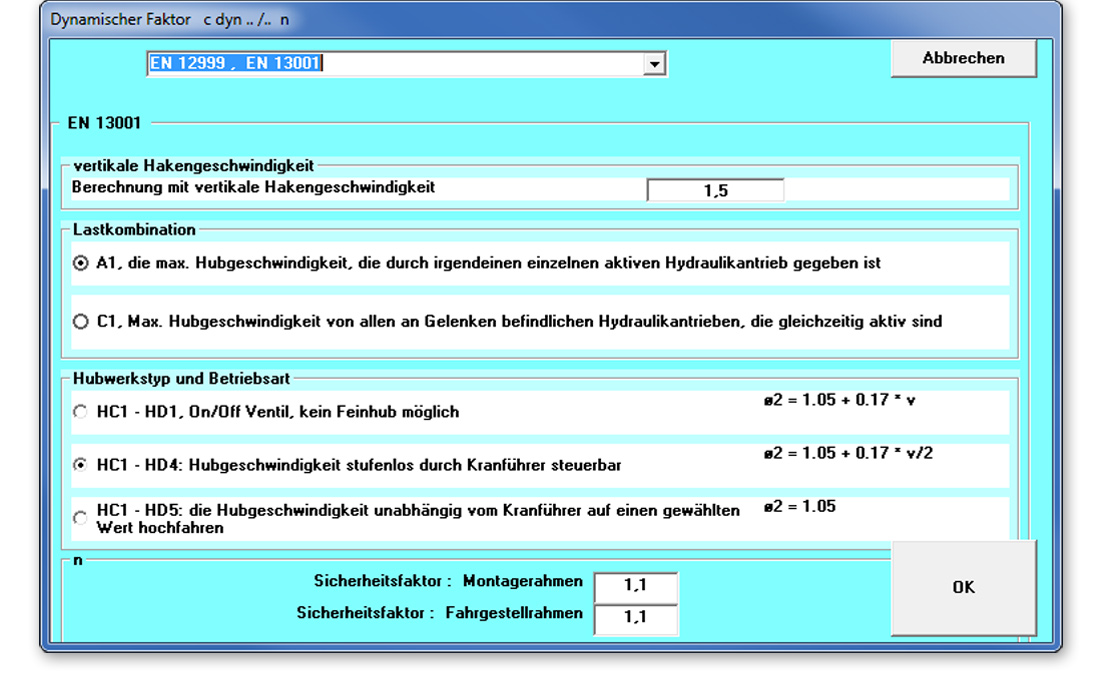Open the EN 12999, EN 13001 dropdown arrow
The width and height of the screenshot is (1096, 680).
tap(654, 64)
